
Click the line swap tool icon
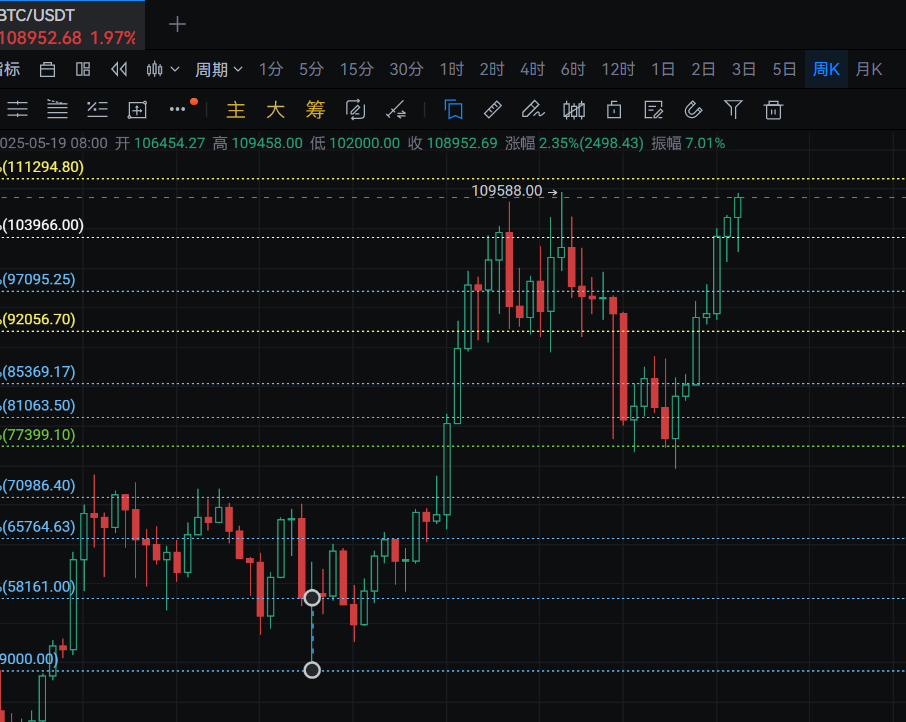(x=396, y=110)
